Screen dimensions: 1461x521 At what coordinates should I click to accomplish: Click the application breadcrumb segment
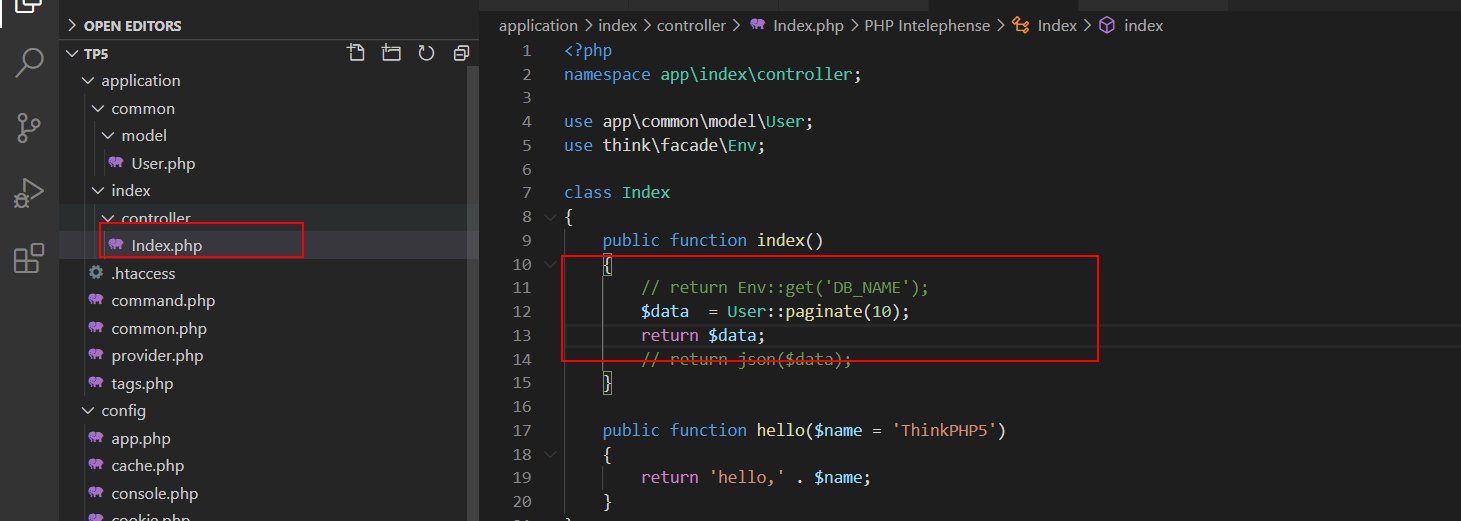pyautogui.click(x=538, y=26)
